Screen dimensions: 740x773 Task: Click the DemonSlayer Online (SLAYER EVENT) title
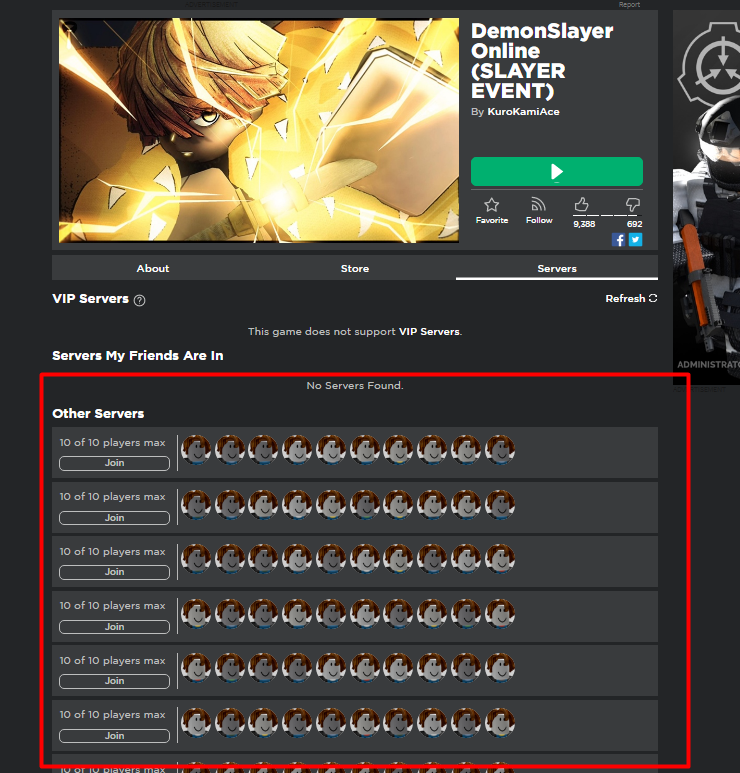(x=542, y=61)
